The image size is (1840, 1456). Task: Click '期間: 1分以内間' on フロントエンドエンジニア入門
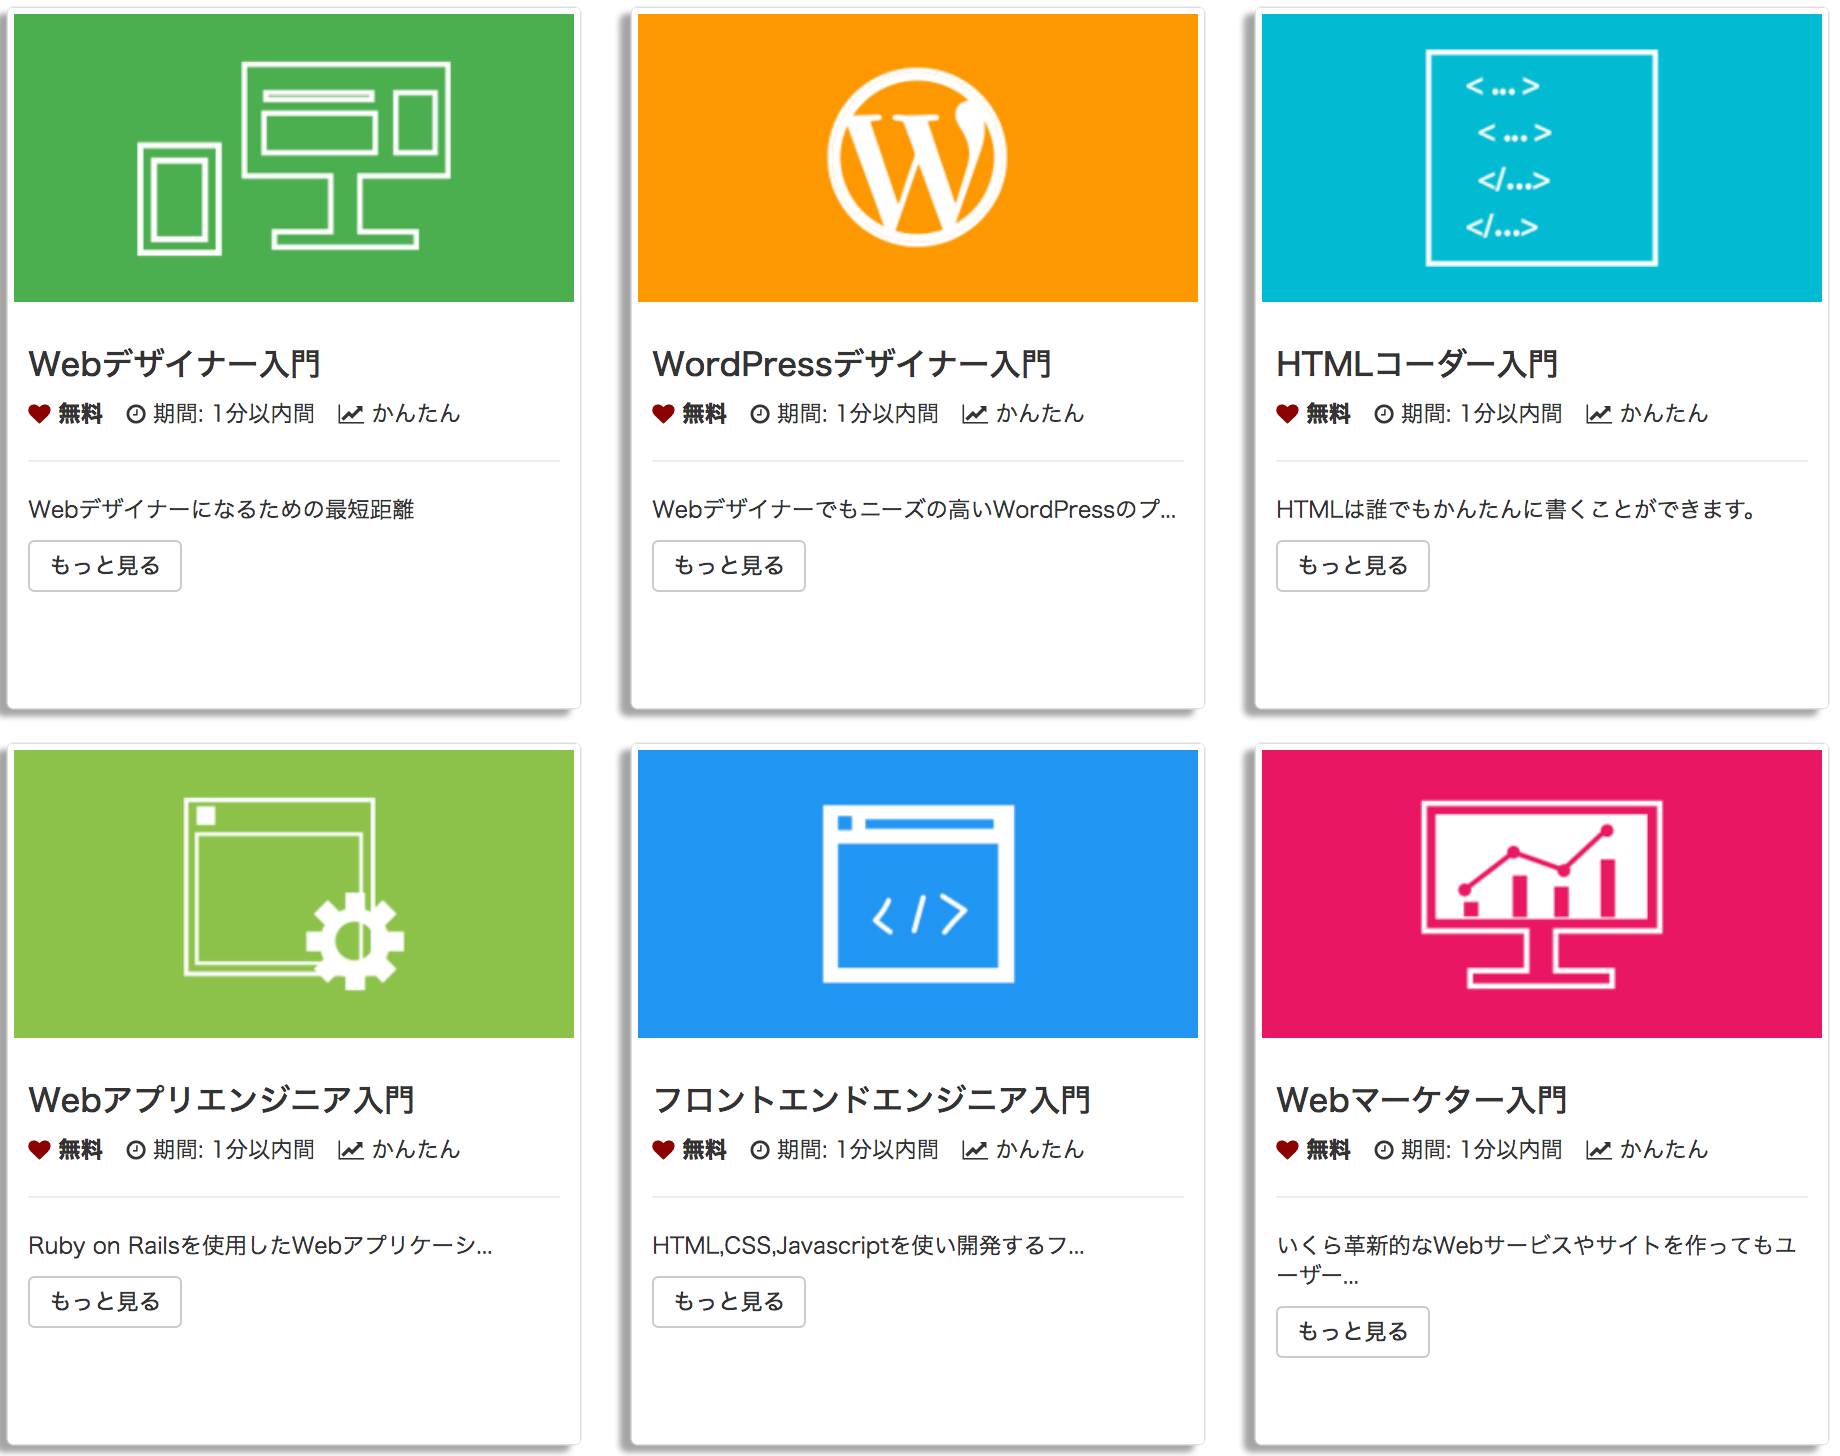858,1150
